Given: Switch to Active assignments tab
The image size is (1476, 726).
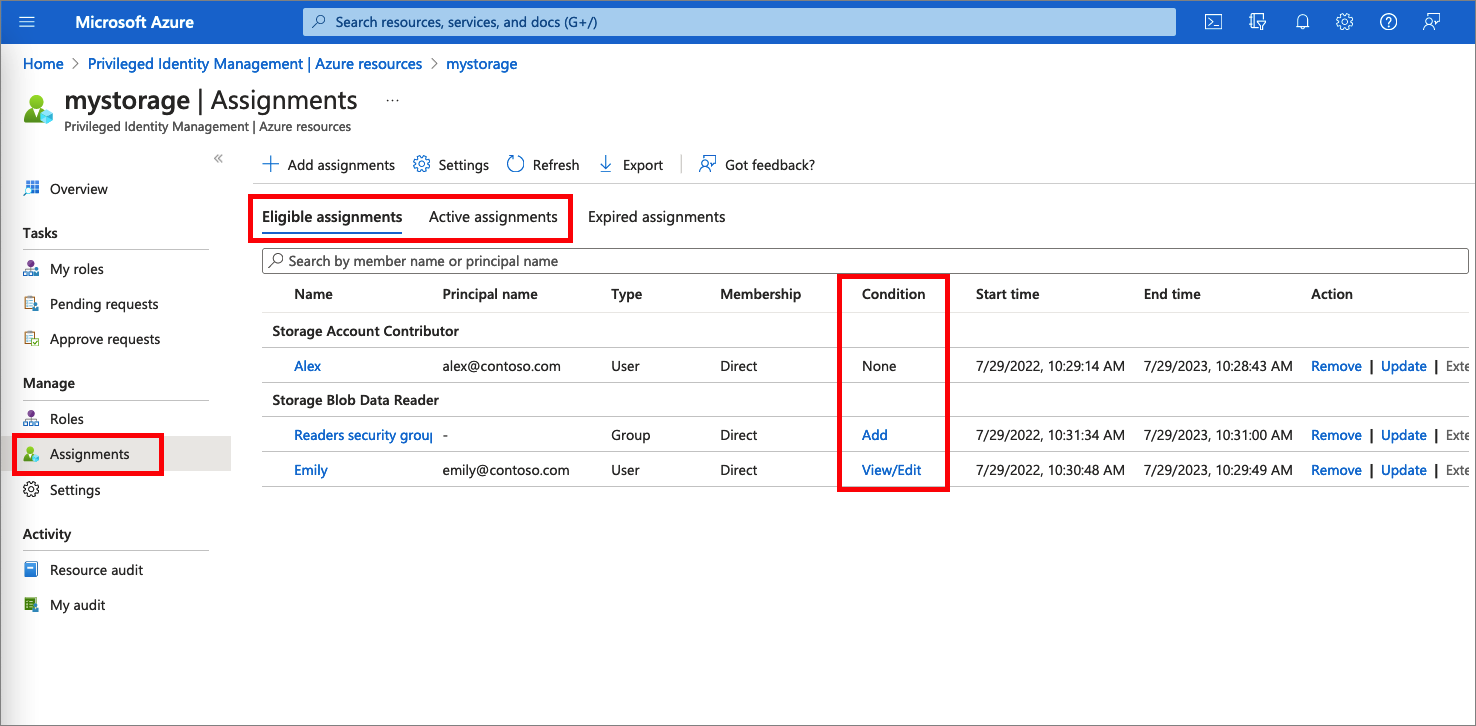Looking at the screenshot, I should (x=493, y=217).
